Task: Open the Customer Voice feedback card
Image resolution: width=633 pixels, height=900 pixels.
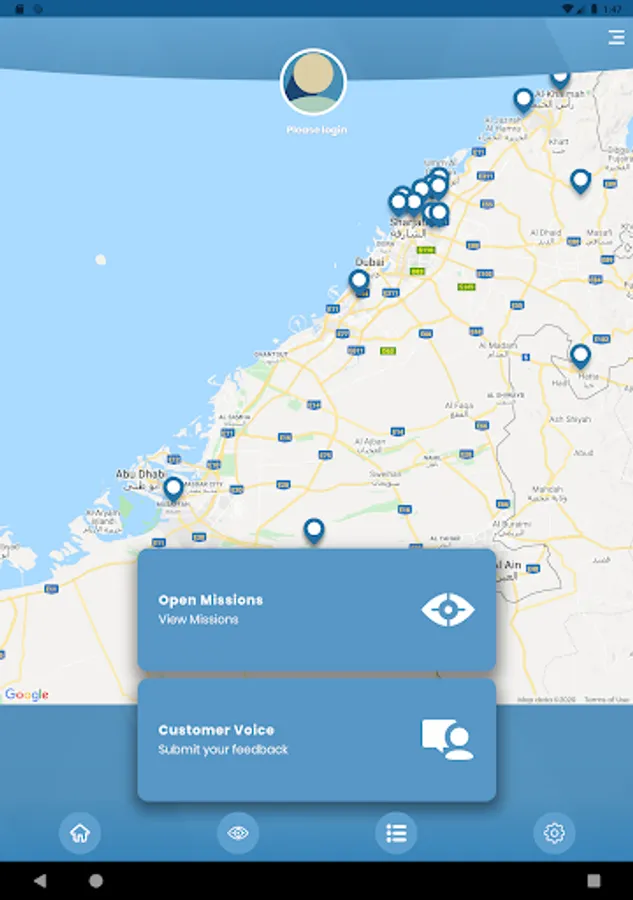Action: point(317,740)
